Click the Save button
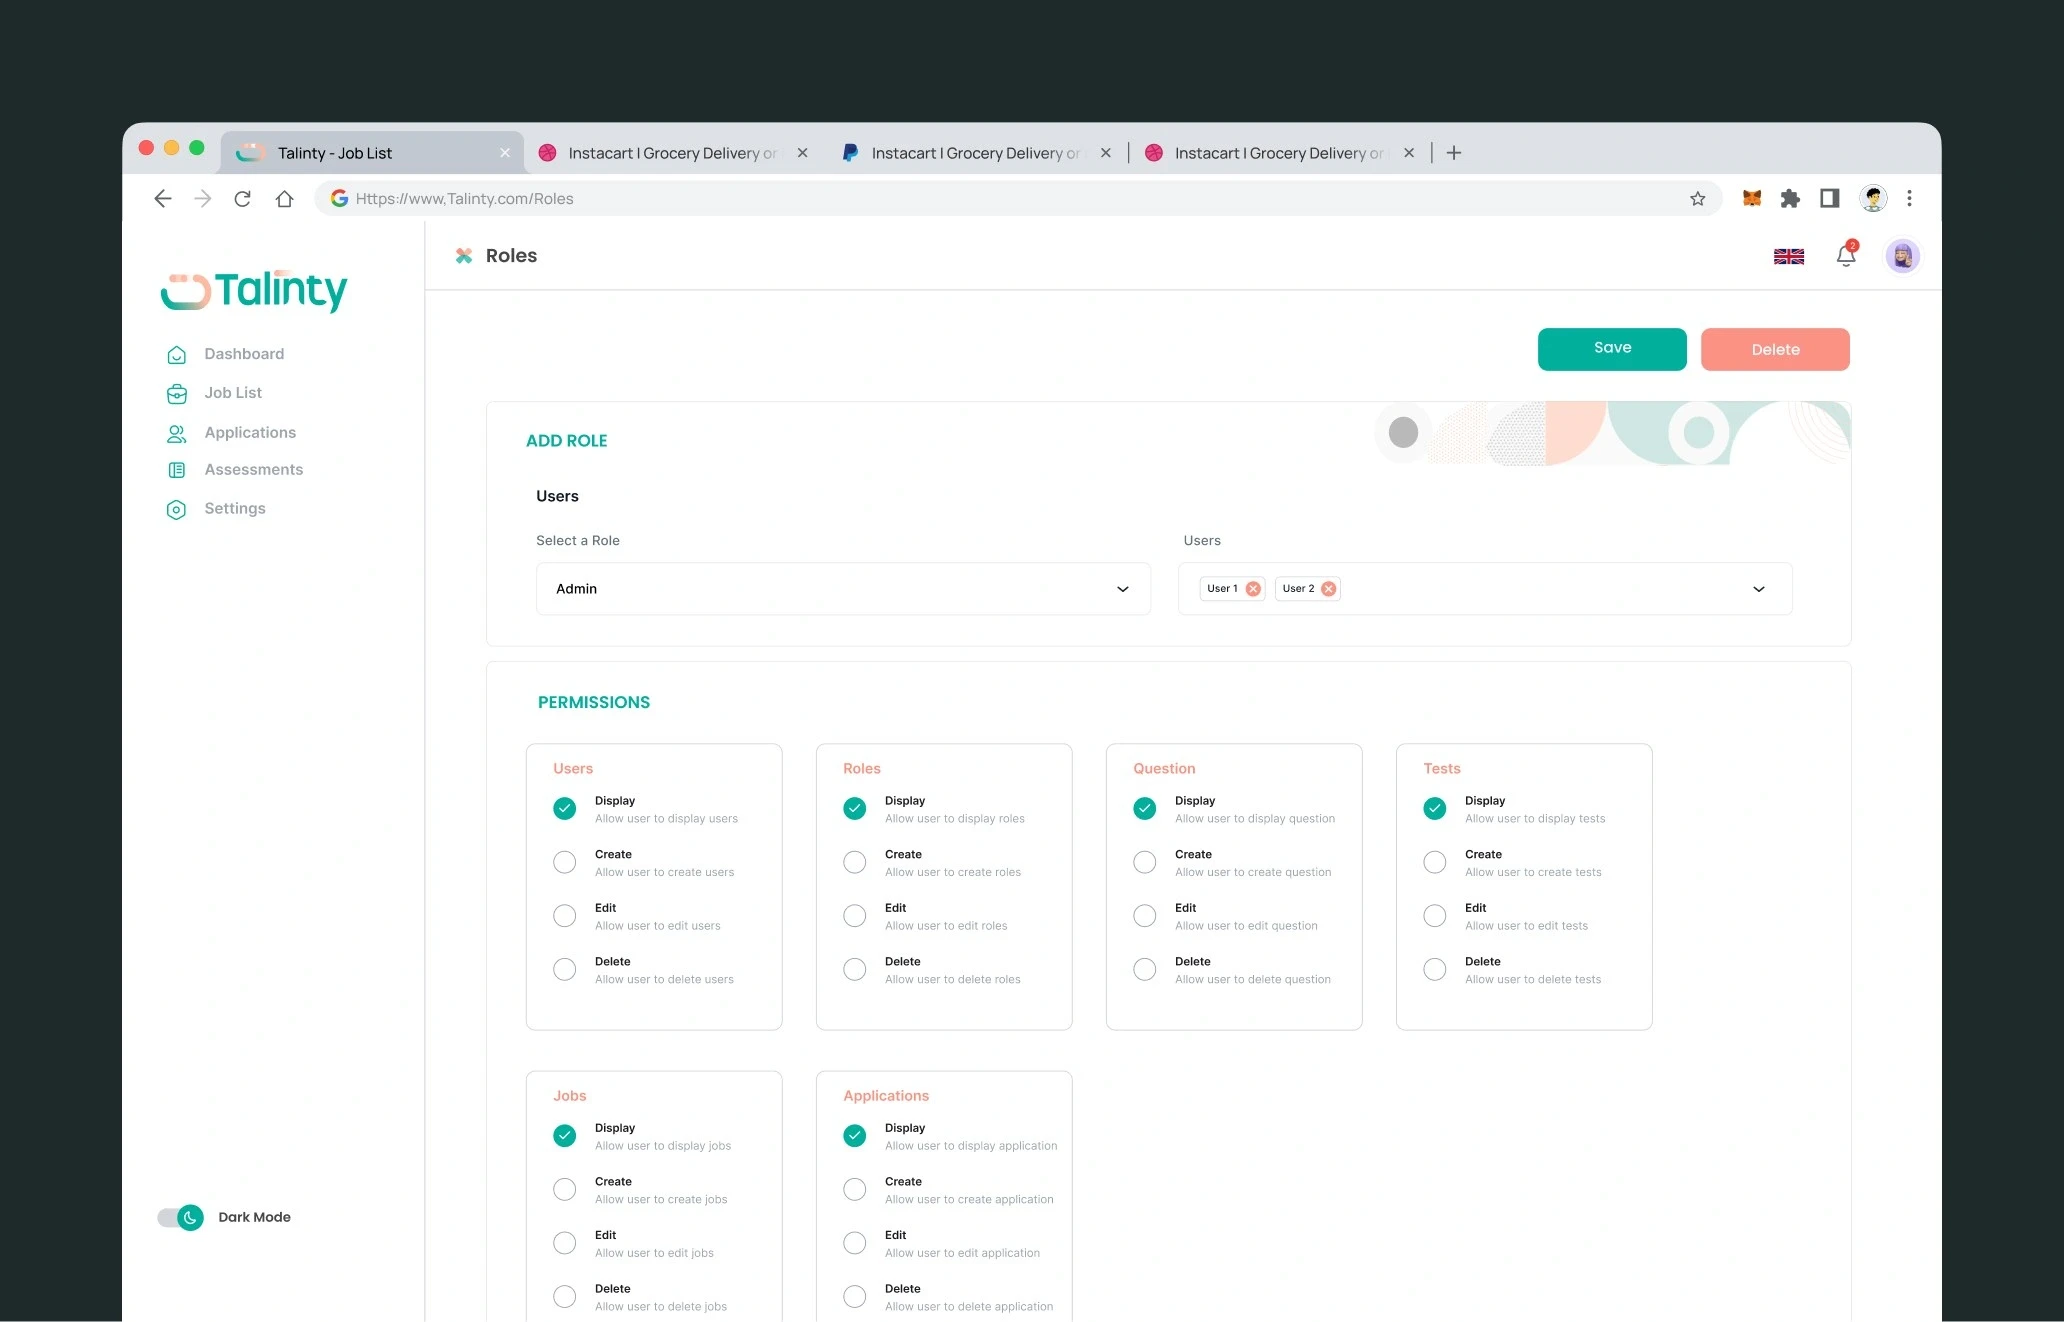 (x=1612, y=349)
